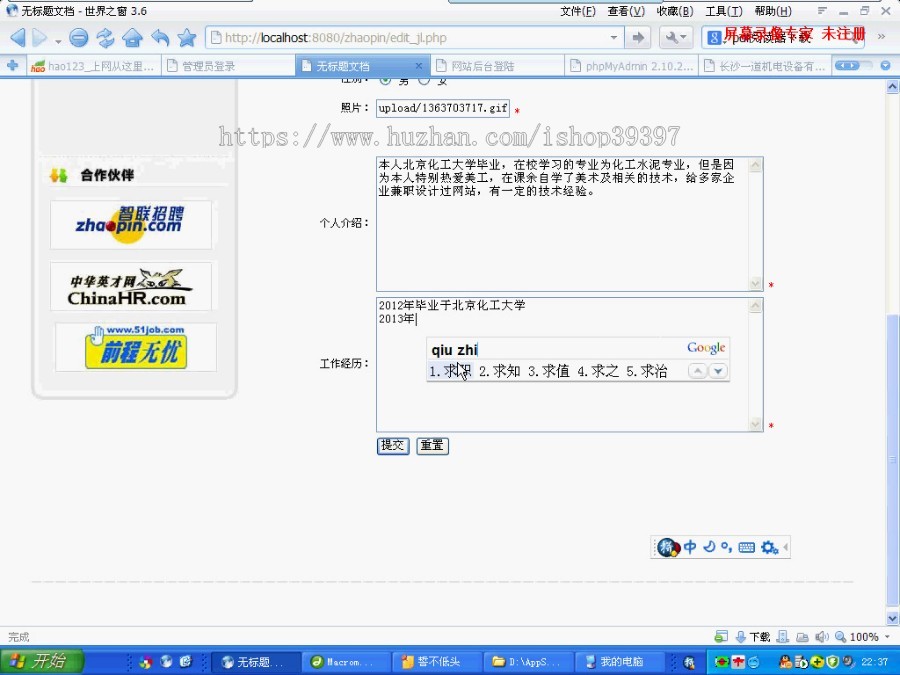Click the round Stop loading icon
The width and height of the screenshot is (900, 675).
click(x=79, y=38)
